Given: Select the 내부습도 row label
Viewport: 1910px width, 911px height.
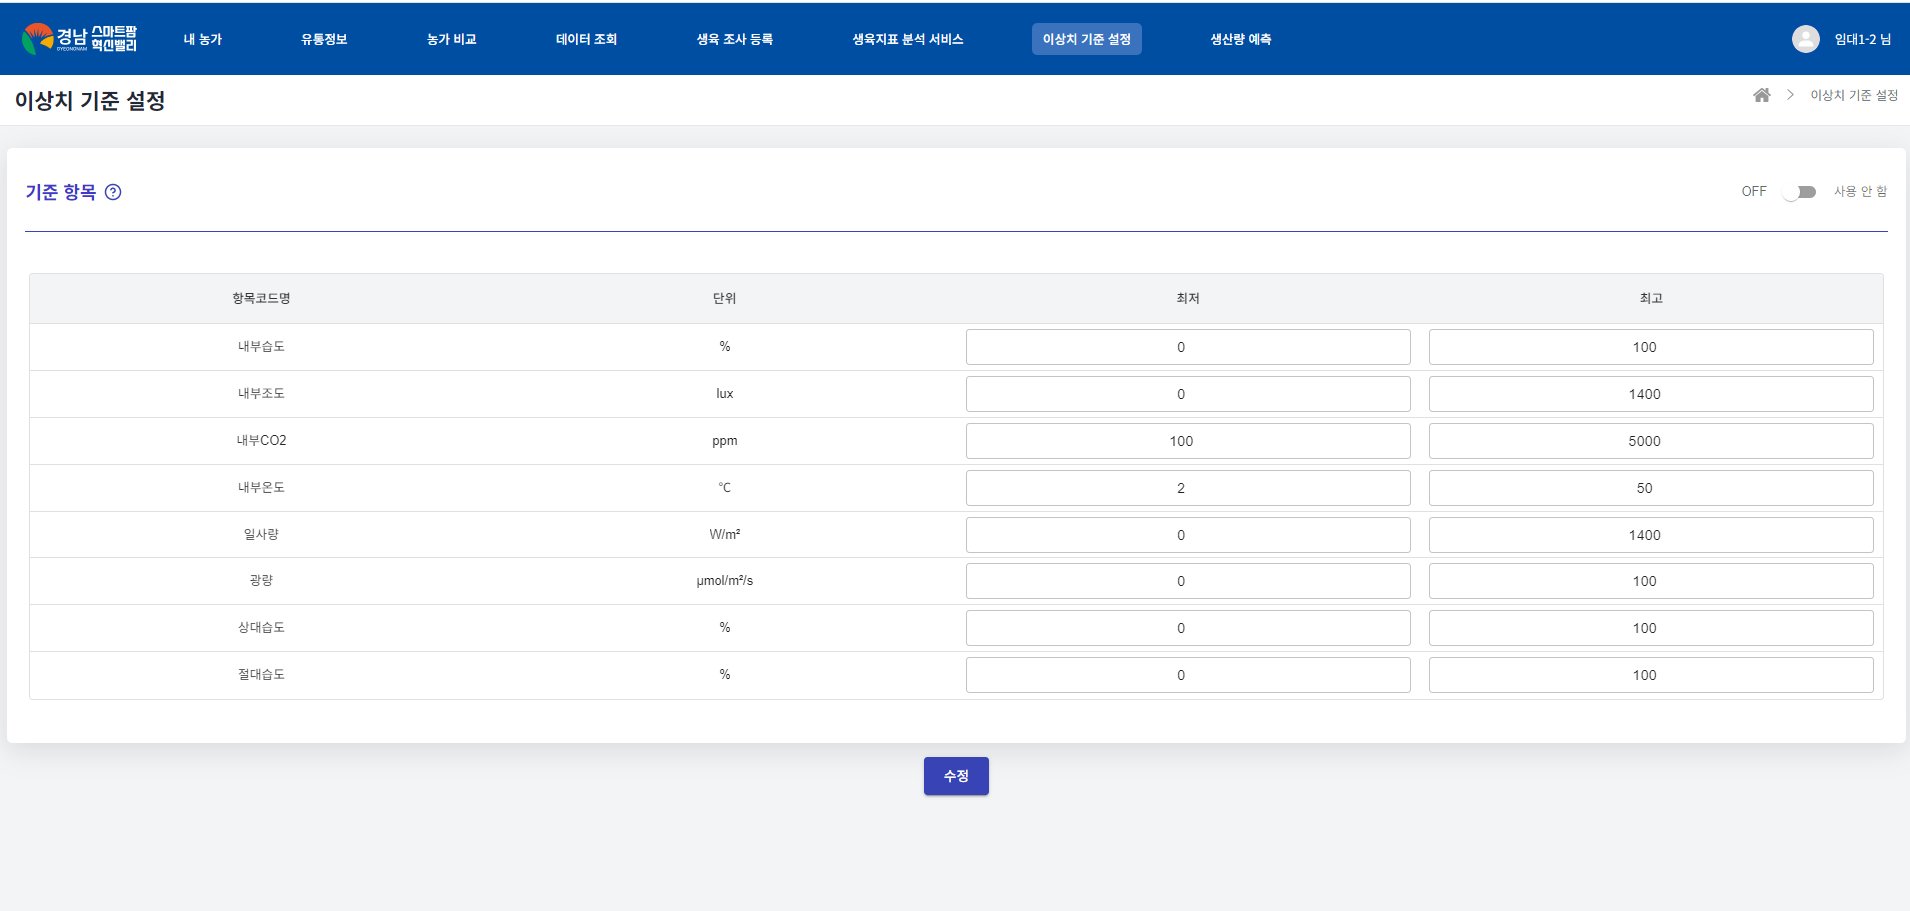Looking at the screenshot, I should click(x=261, y=346).
